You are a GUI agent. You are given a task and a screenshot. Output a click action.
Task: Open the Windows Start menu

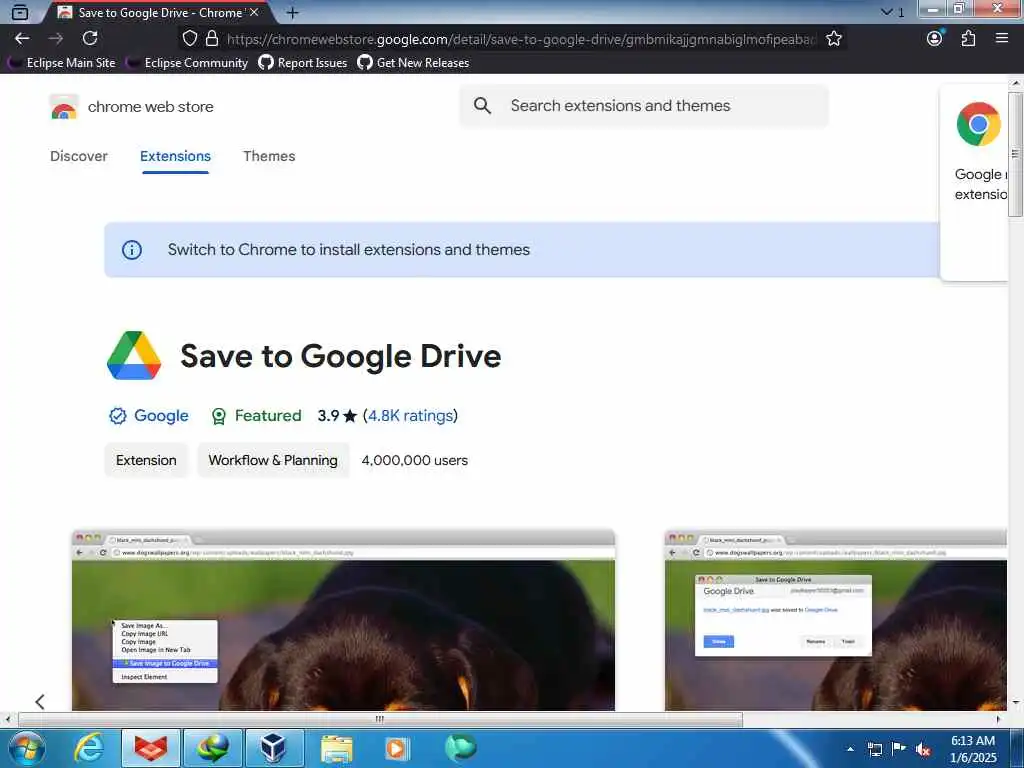point(27,748)
